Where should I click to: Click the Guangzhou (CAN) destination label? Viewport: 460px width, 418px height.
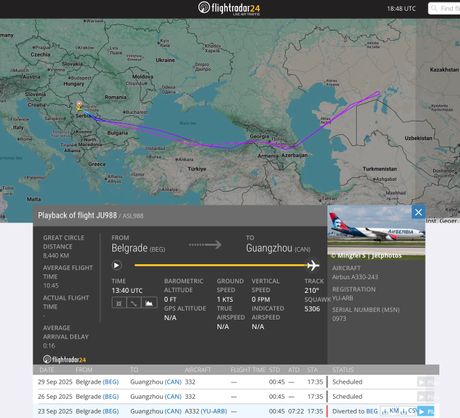click(278, 248)
